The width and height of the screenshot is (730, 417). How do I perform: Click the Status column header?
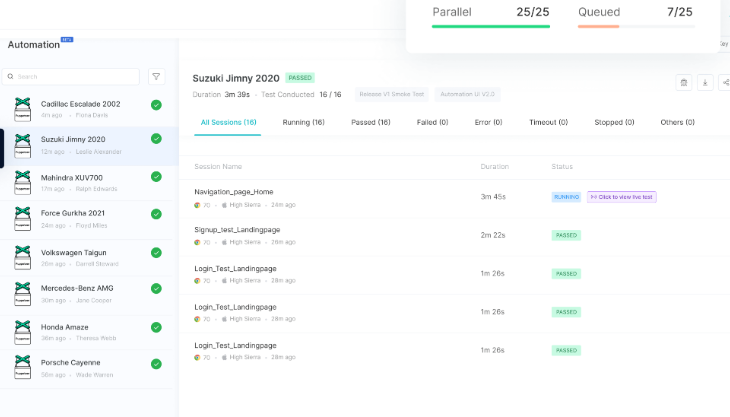coord(562,167)
